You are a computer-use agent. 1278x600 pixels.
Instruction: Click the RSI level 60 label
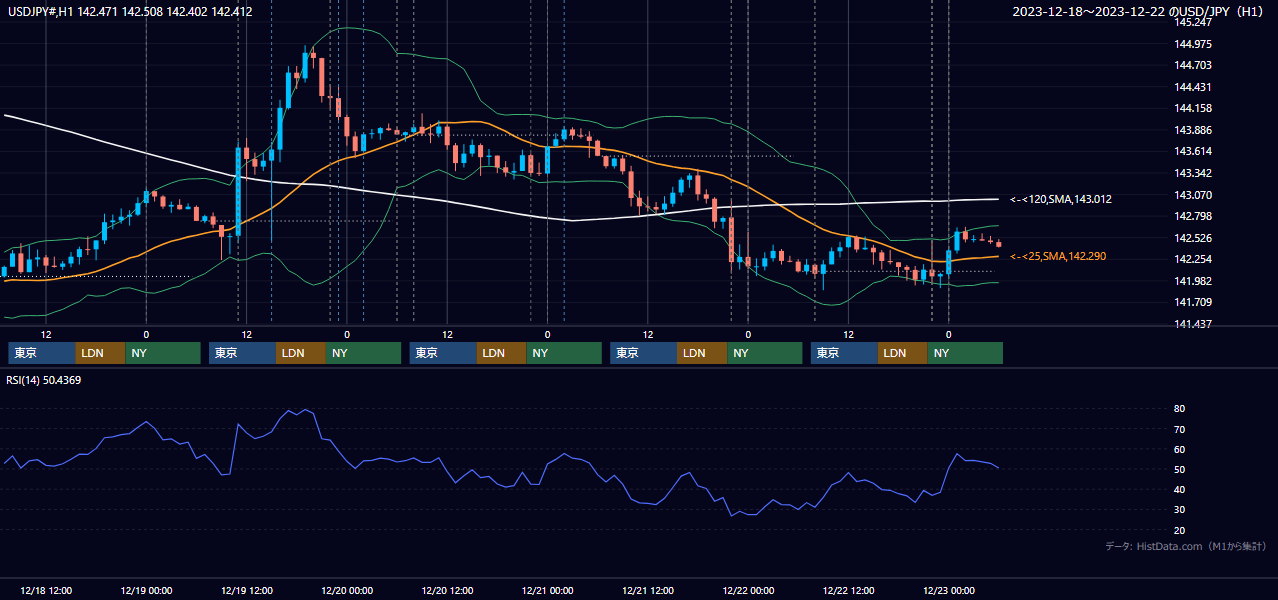(1180, 449)
